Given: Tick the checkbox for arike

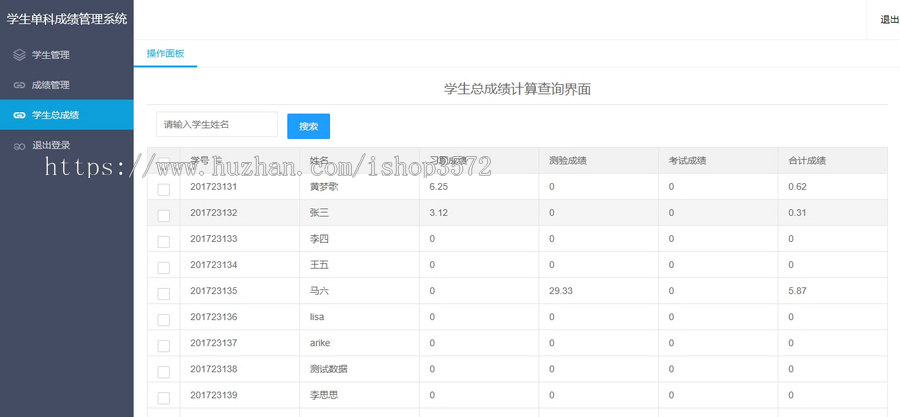Looking at the screenshot, I should 164,346.
